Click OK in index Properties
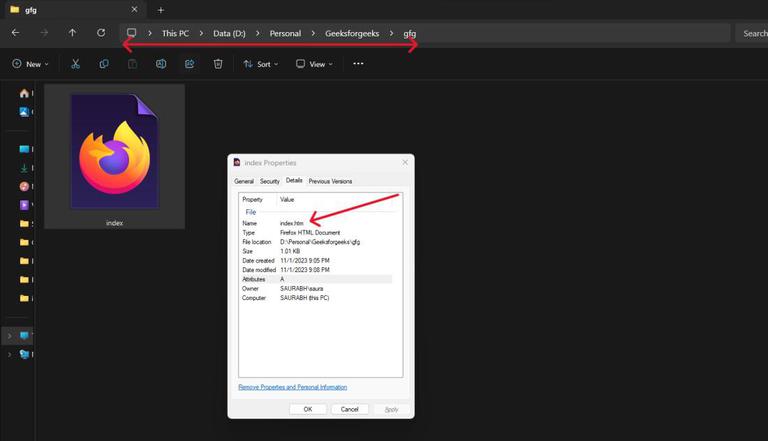Viewport: 768px width, 441px height. 308,409
